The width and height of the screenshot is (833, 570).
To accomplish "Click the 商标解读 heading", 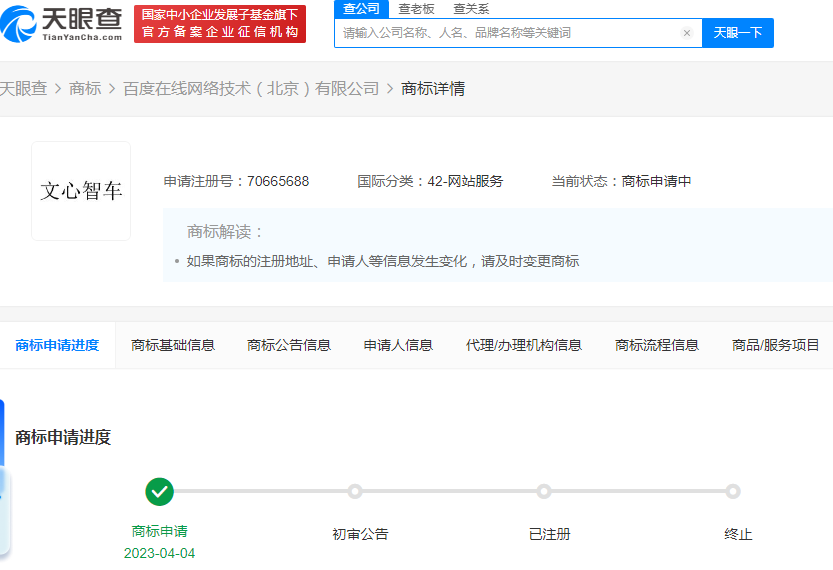I will [225, 232].
